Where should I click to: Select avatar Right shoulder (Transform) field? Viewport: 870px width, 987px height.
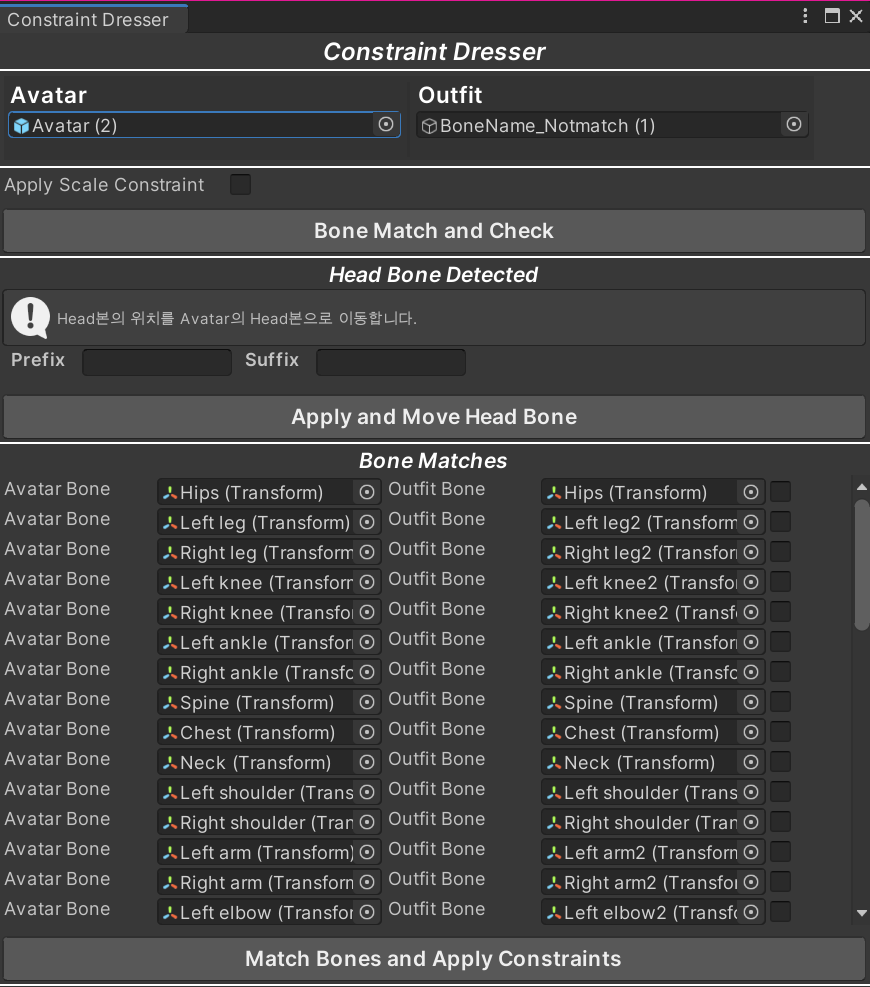269,823
